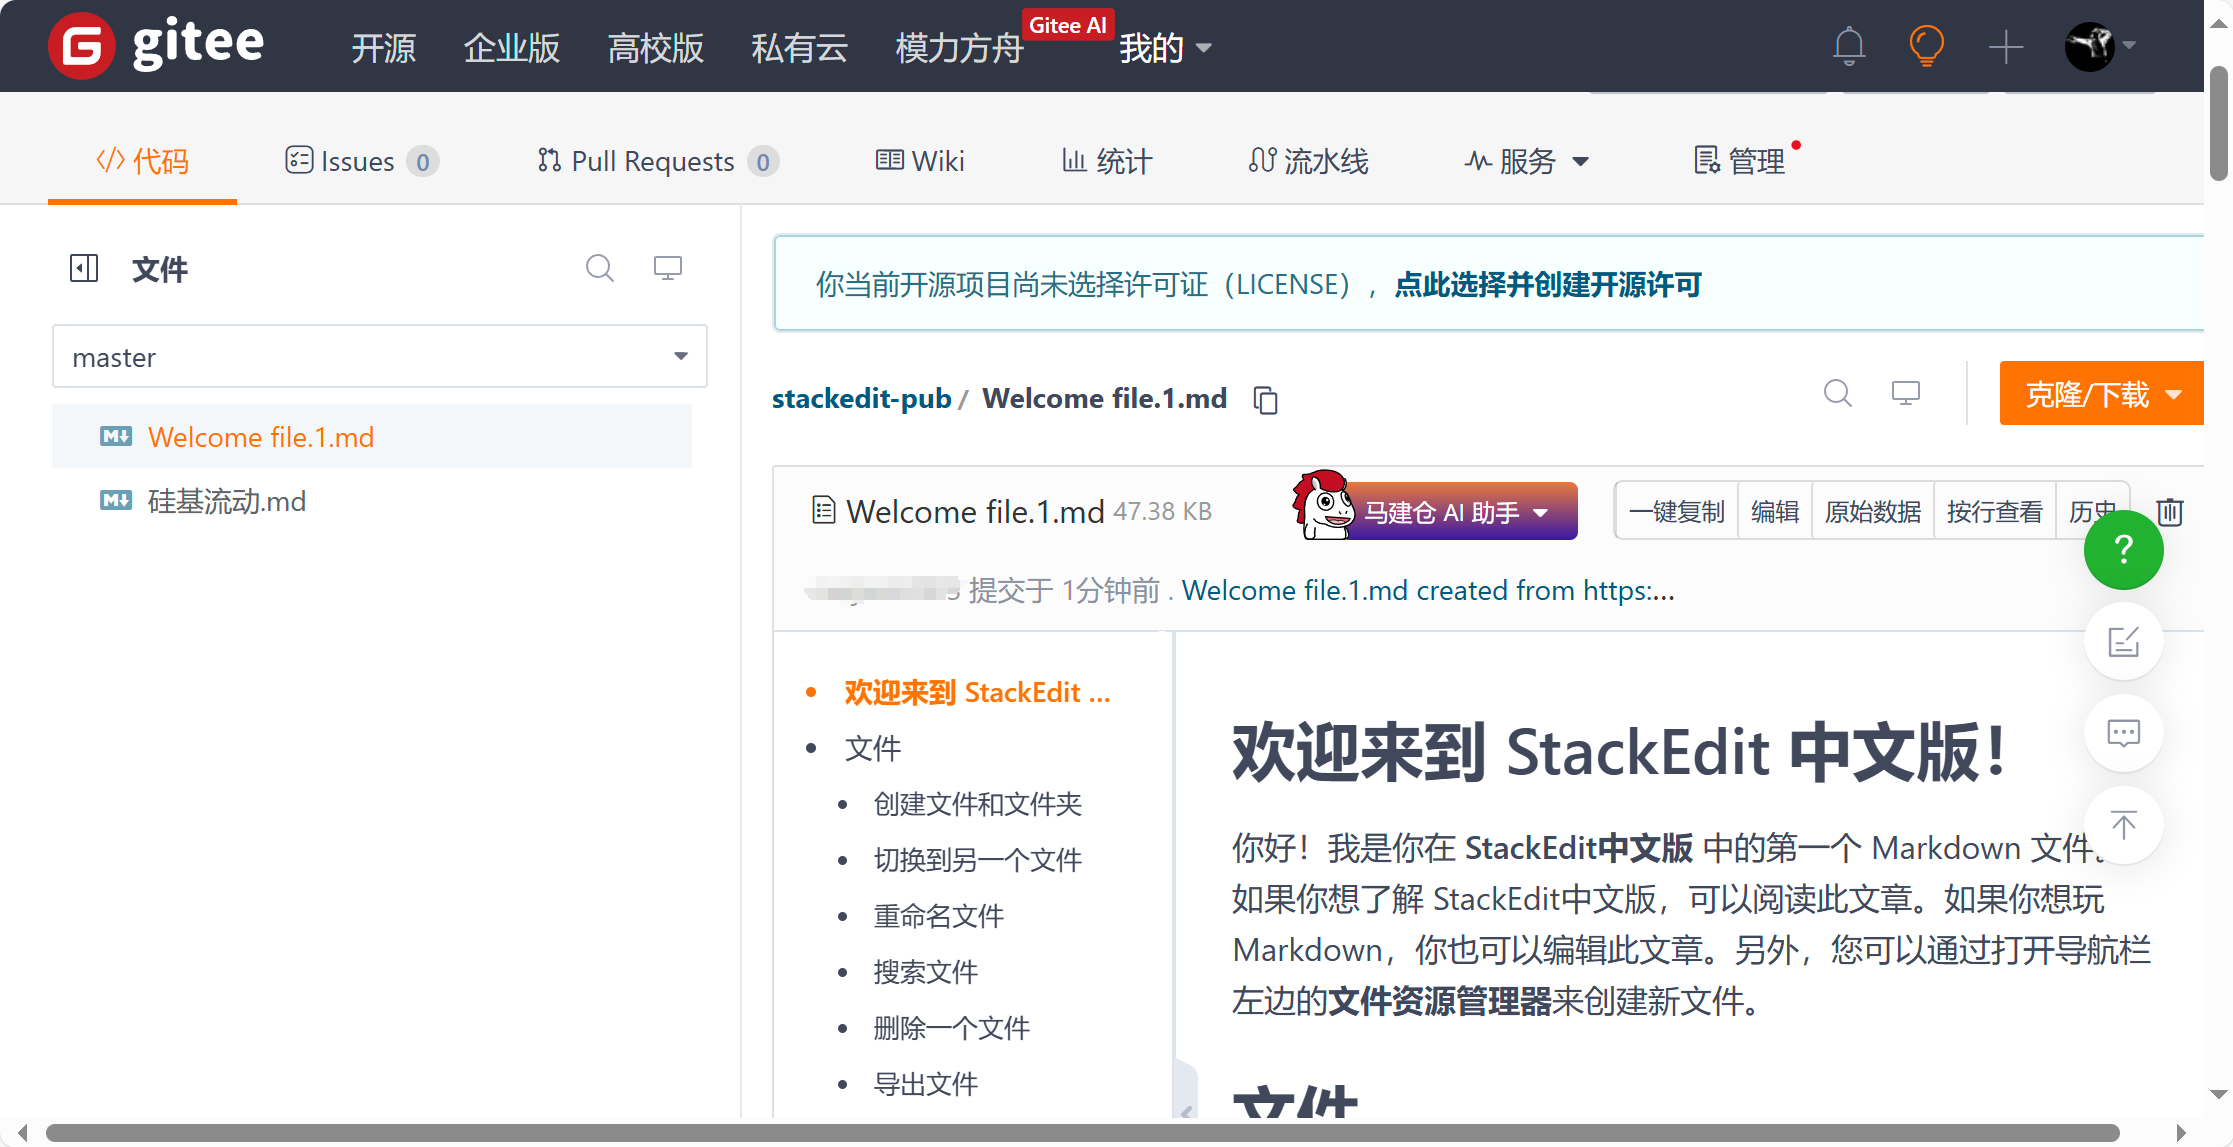Expand the 克隆/下载 dropdown
The image size is (2233, 1147).
(x=2100, y=394)
